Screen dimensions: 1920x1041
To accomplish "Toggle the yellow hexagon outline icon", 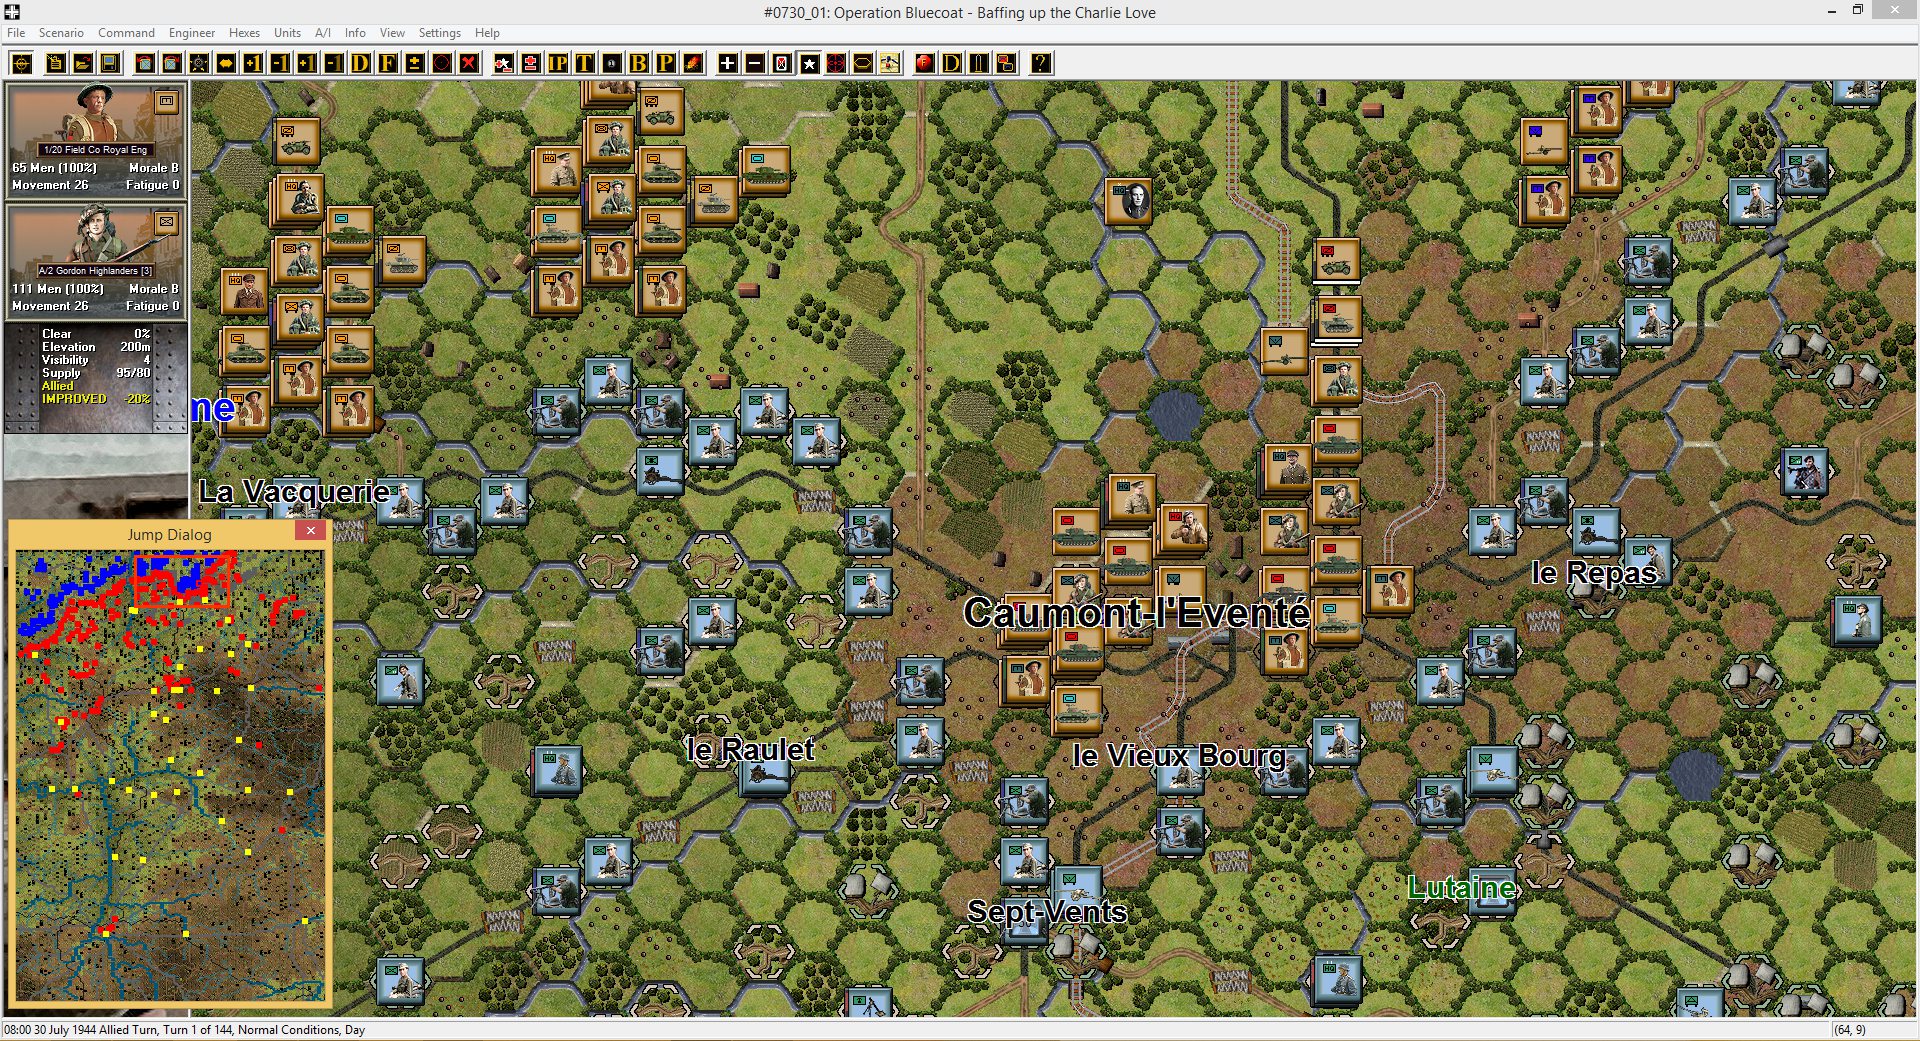I will pos(862,64).
